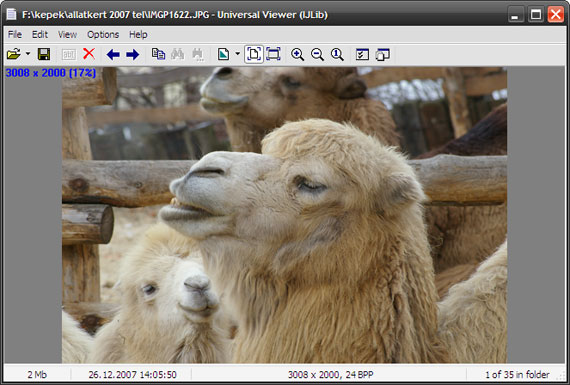The image size is (570, 385).
Task: Click the camel photo preview
Action: click(x=284, y=215)
